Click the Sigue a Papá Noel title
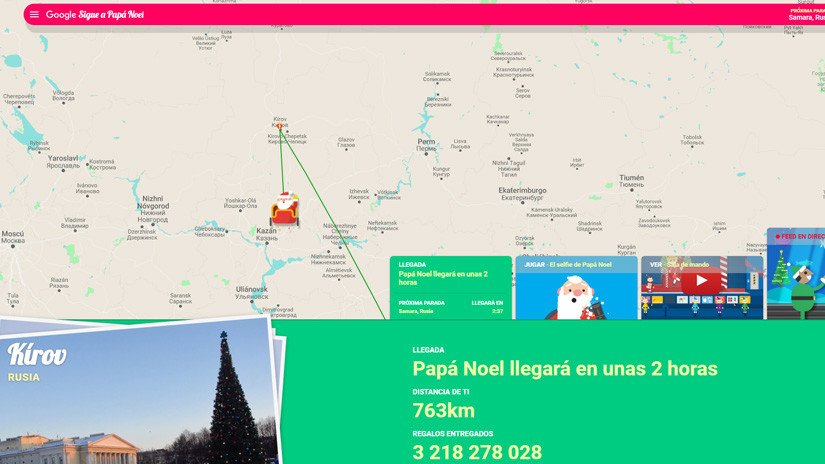Image resolution: width=825 pixels, height=464 pixels. [112, 15]
